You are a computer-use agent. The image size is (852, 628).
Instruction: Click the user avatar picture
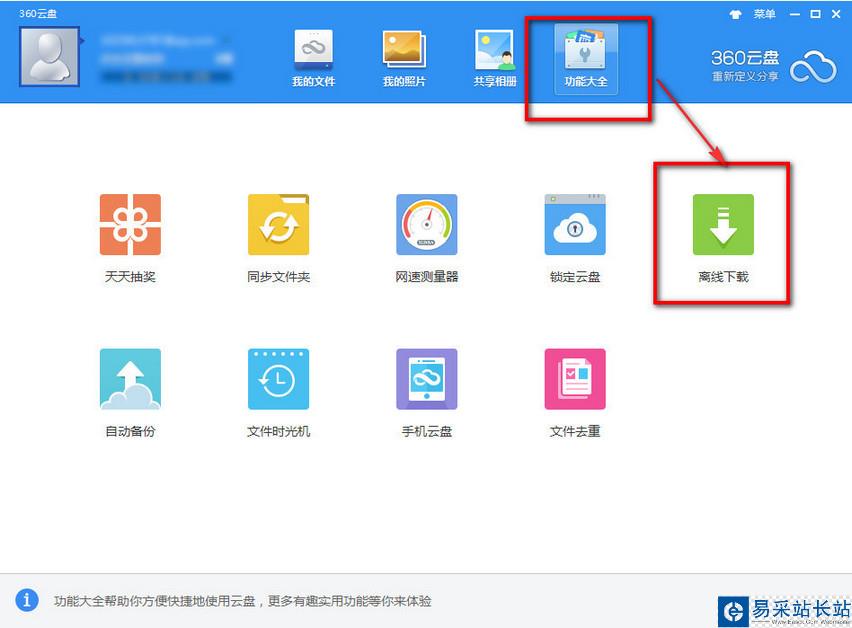point(49,56)
